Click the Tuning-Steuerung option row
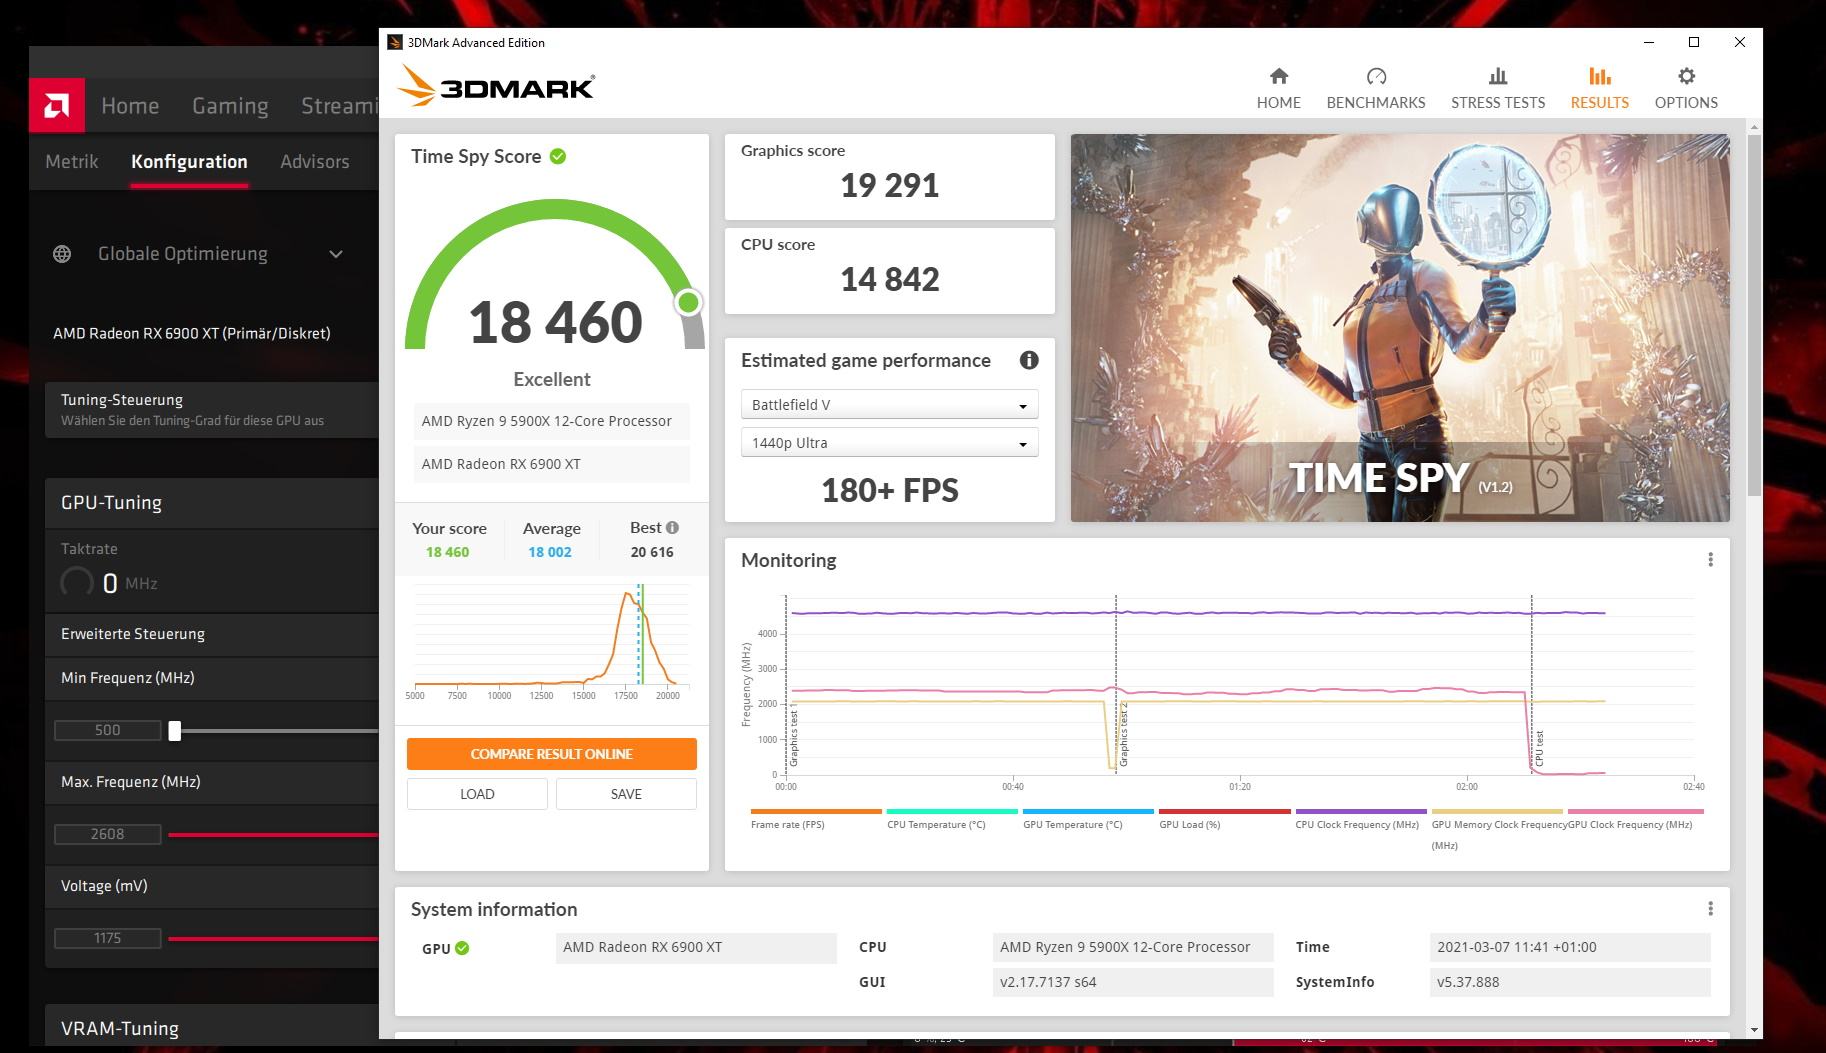The height and width of the screenshot is (1053, 1826). click(x=212, y=409)
